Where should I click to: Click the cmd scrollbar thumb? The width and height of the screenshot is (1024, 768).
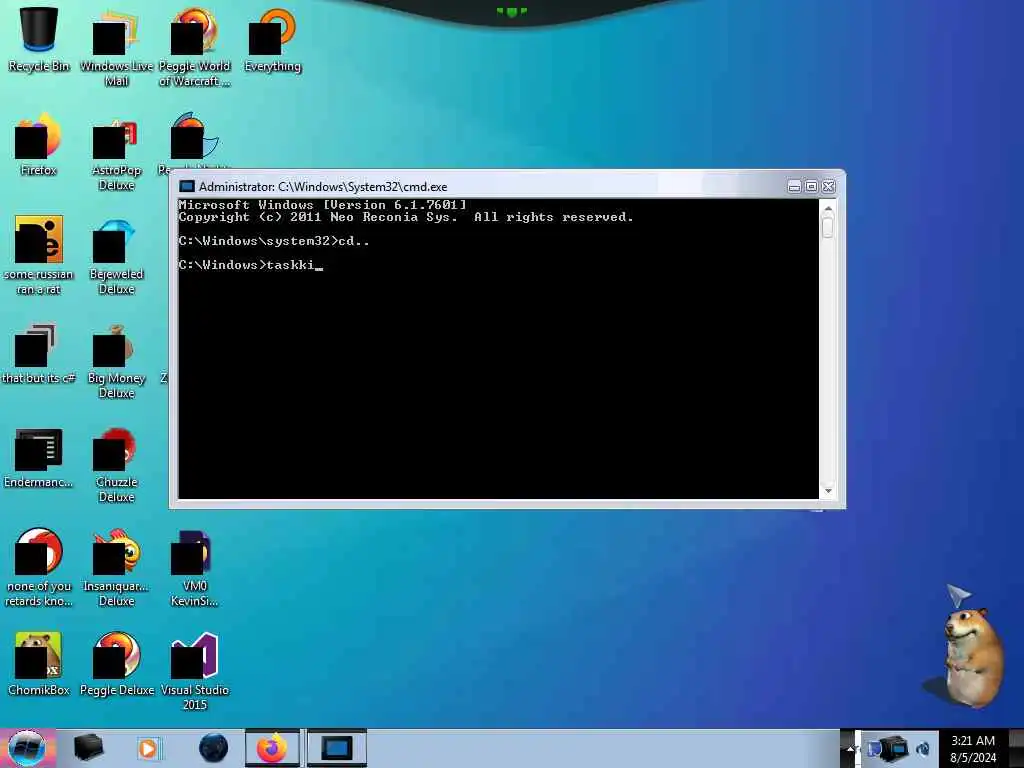coord(828,227)
